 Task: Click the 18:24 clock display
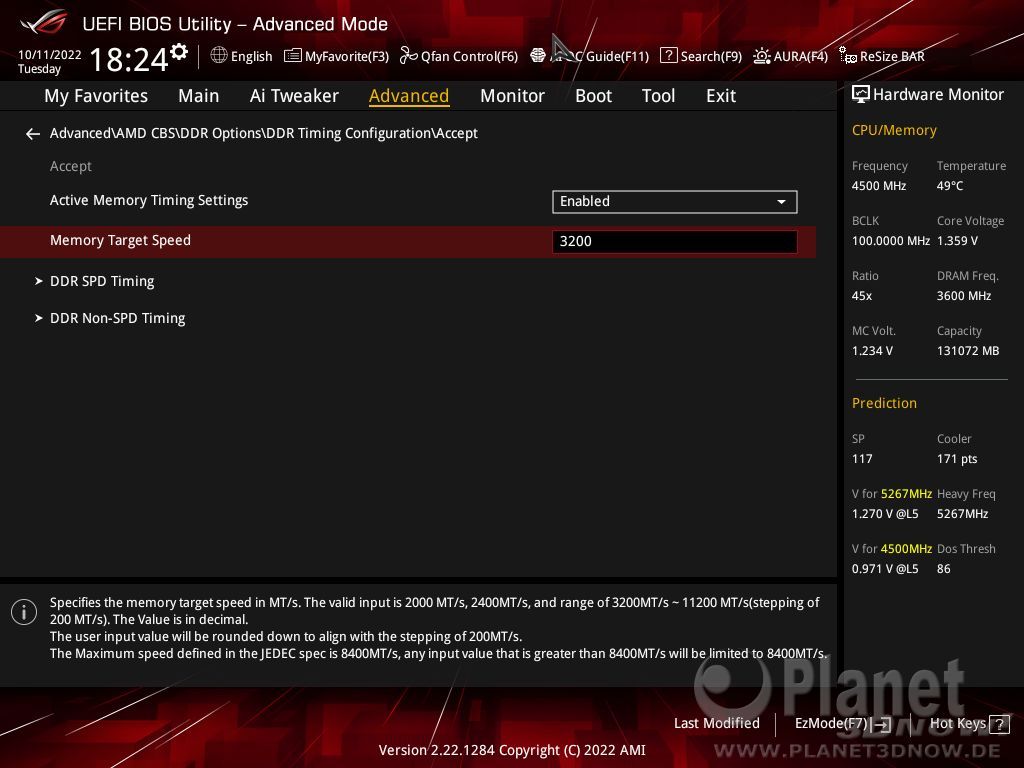129,59
